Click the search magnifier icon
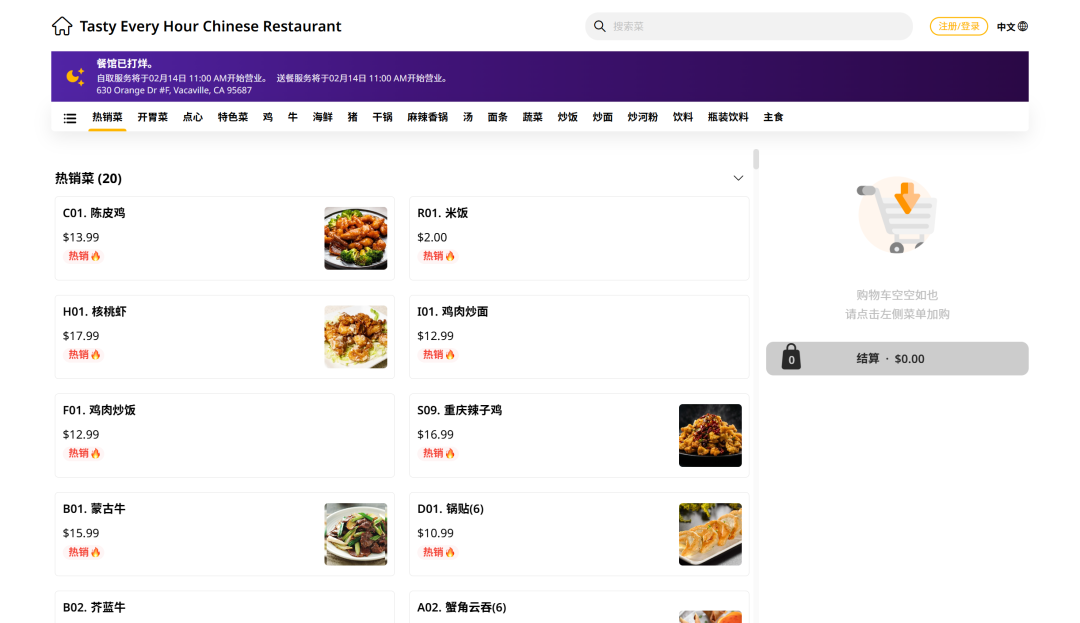This screenshot has width=1080, height=623. click(600, 26)
